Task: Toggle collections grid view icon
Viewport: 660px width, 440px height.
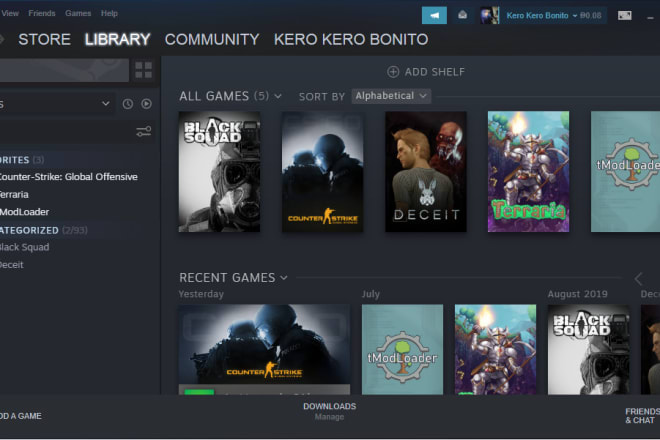Action: [x=144, y=70]
